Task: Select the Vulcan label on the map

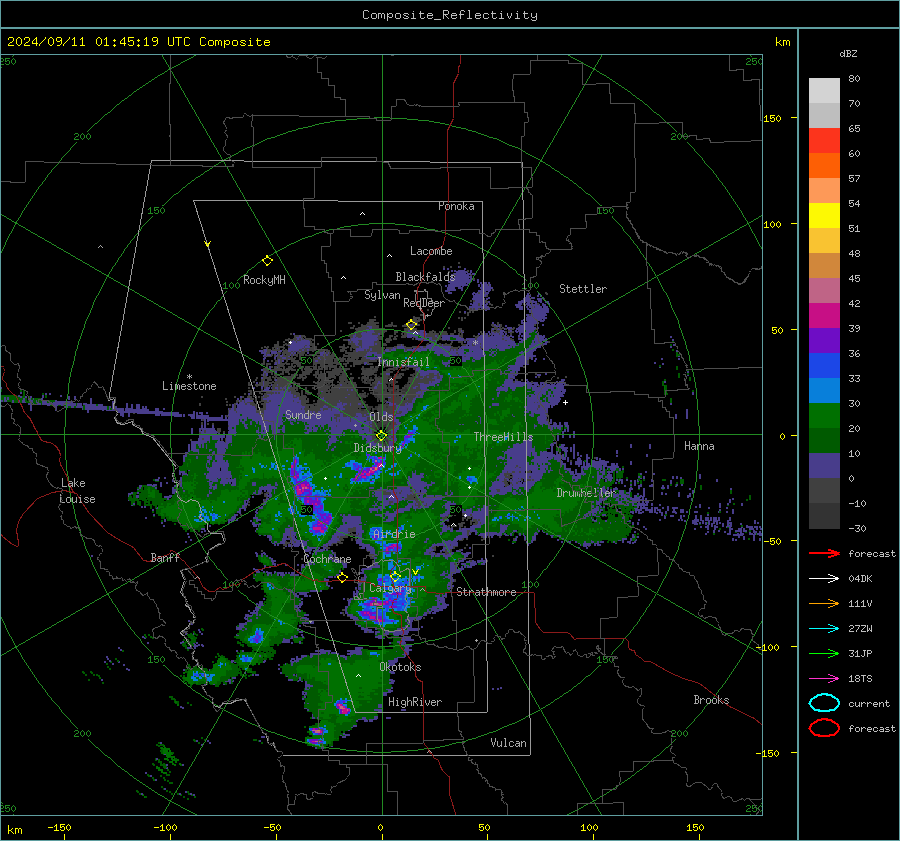Action: (508, 743)
